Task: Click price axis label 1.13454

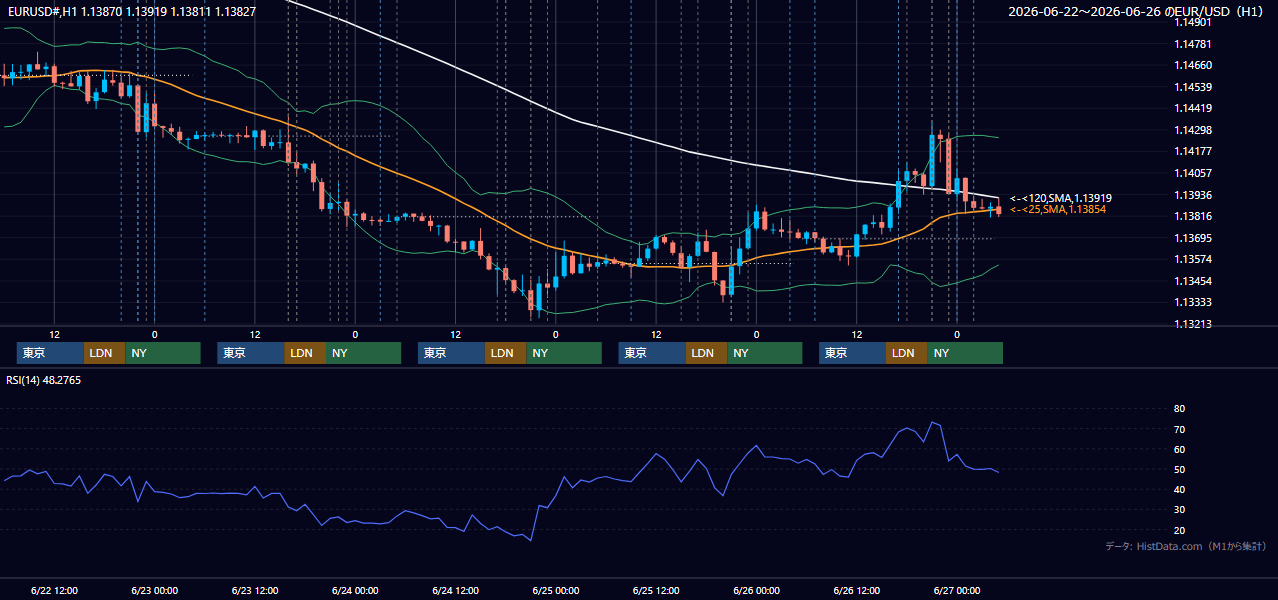Action: pos(1193,281)
